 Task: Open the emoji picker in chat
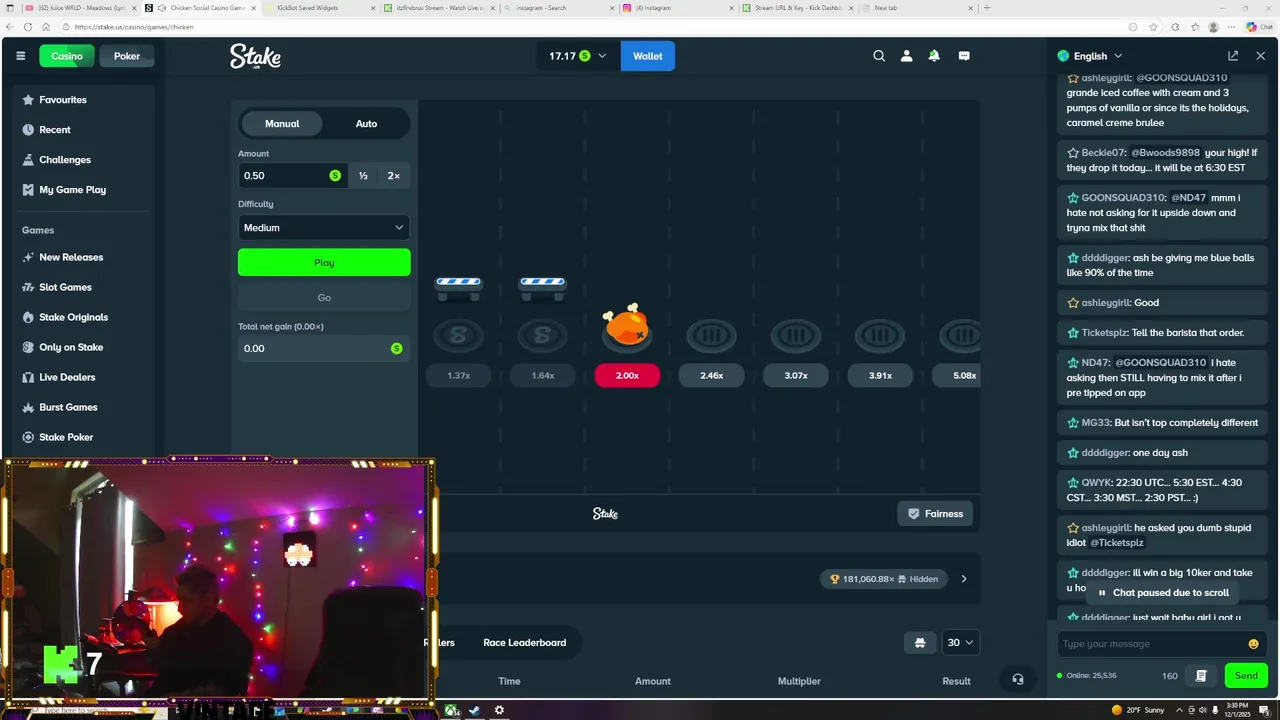(x=1254, y=644)
